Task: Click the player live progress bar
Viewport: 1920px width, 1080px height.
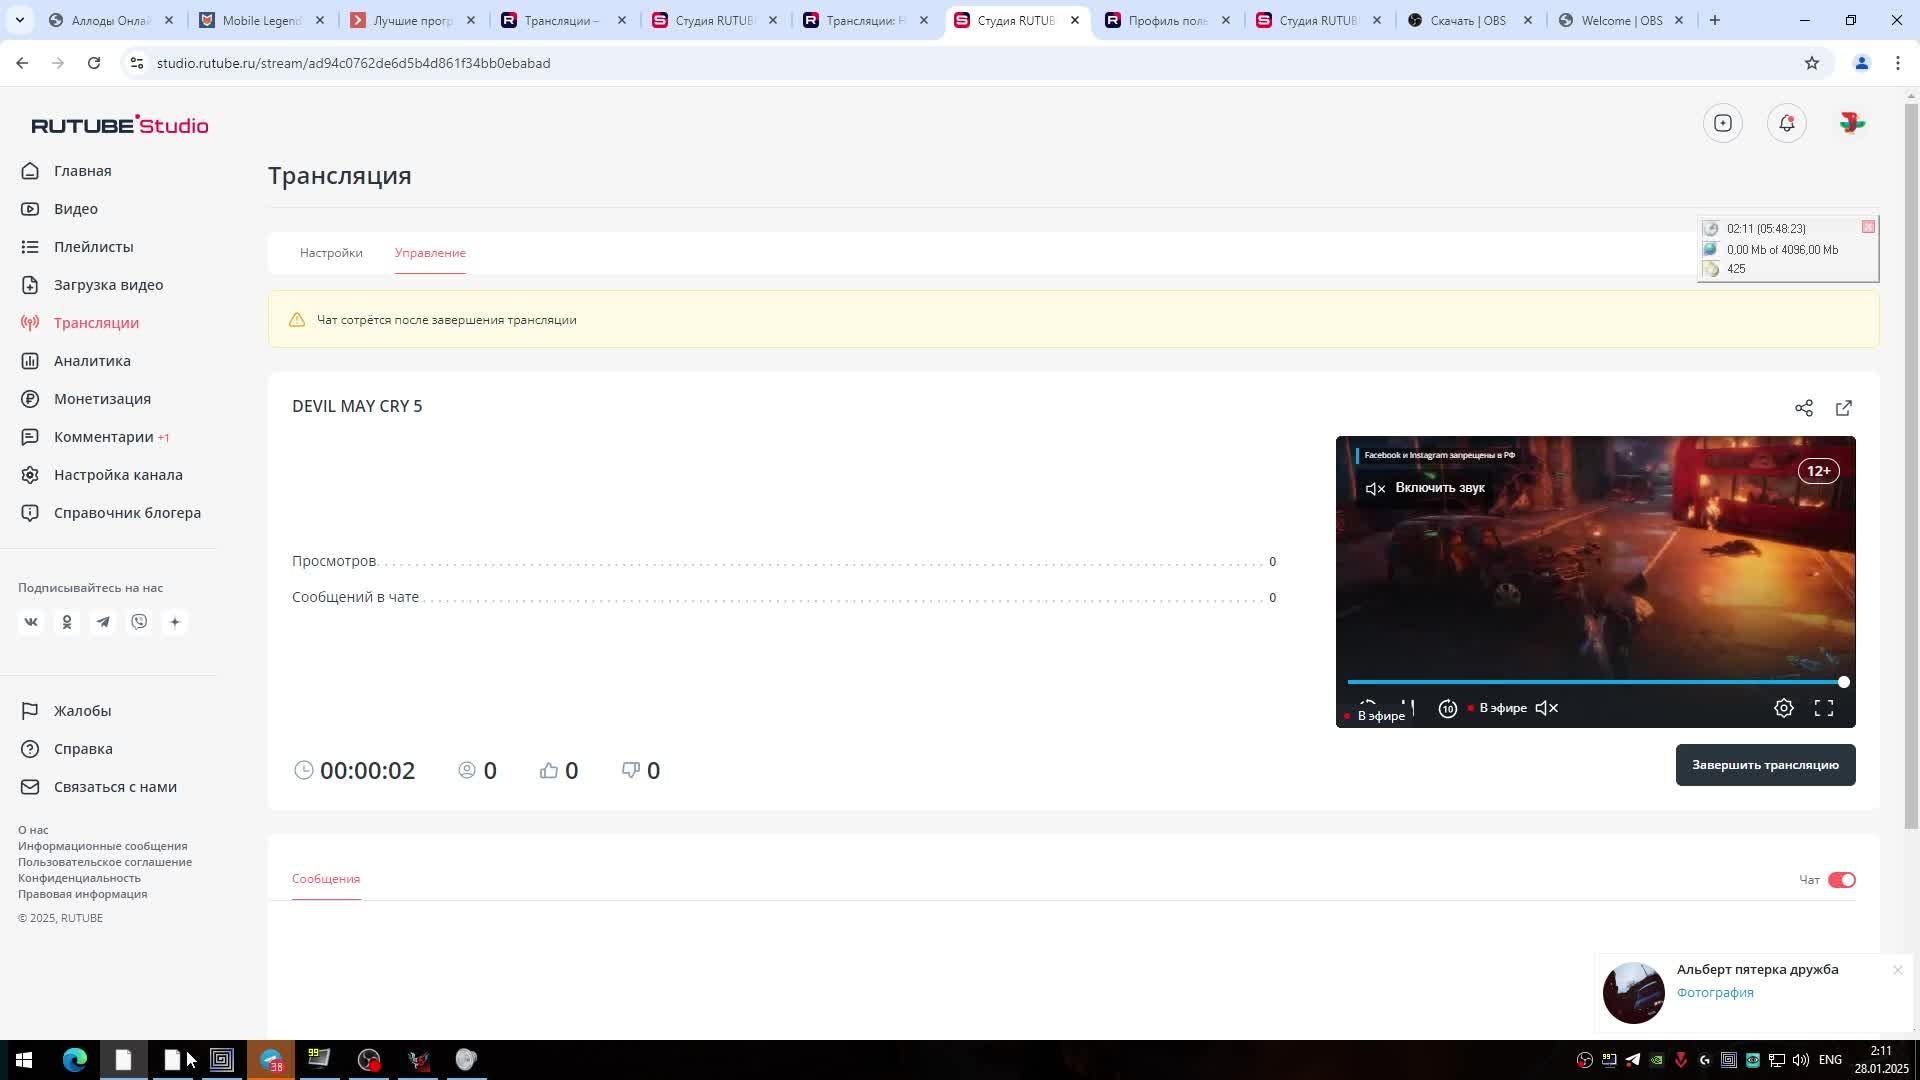Action: (1594, 682)
